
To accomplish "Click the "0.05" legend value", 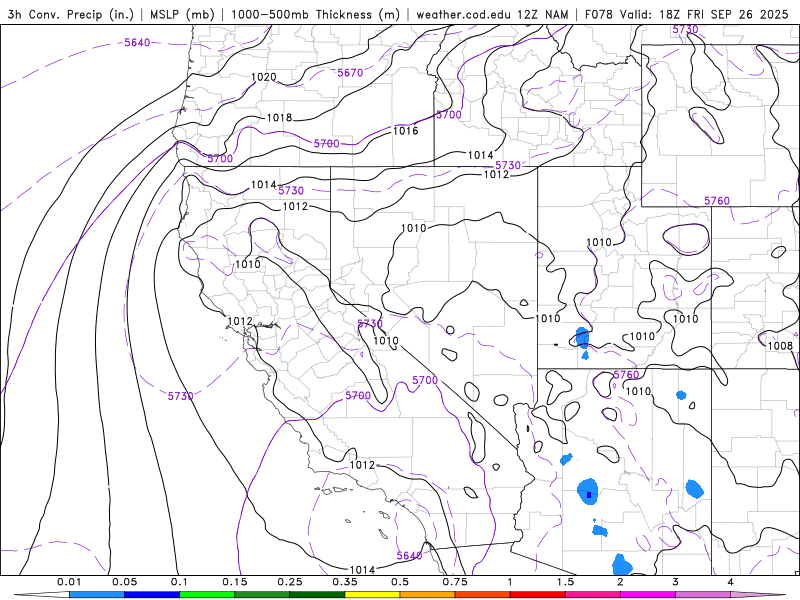I will [x=124, y=582].
